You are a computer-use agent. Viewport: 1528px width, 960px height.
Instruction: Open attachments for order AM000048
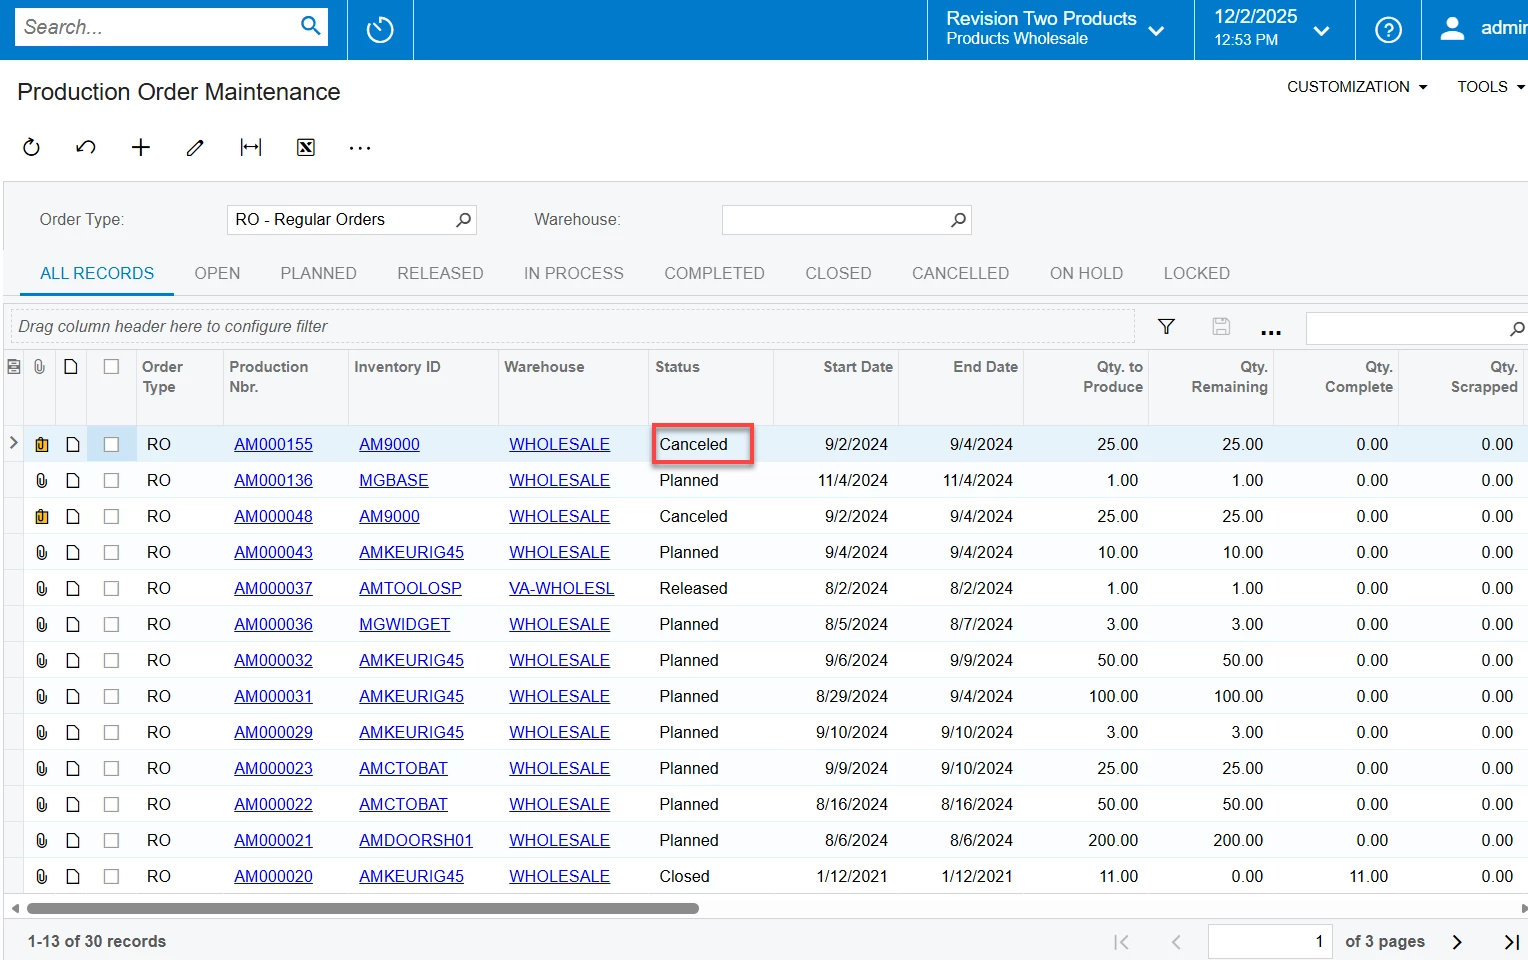[42, 516]
